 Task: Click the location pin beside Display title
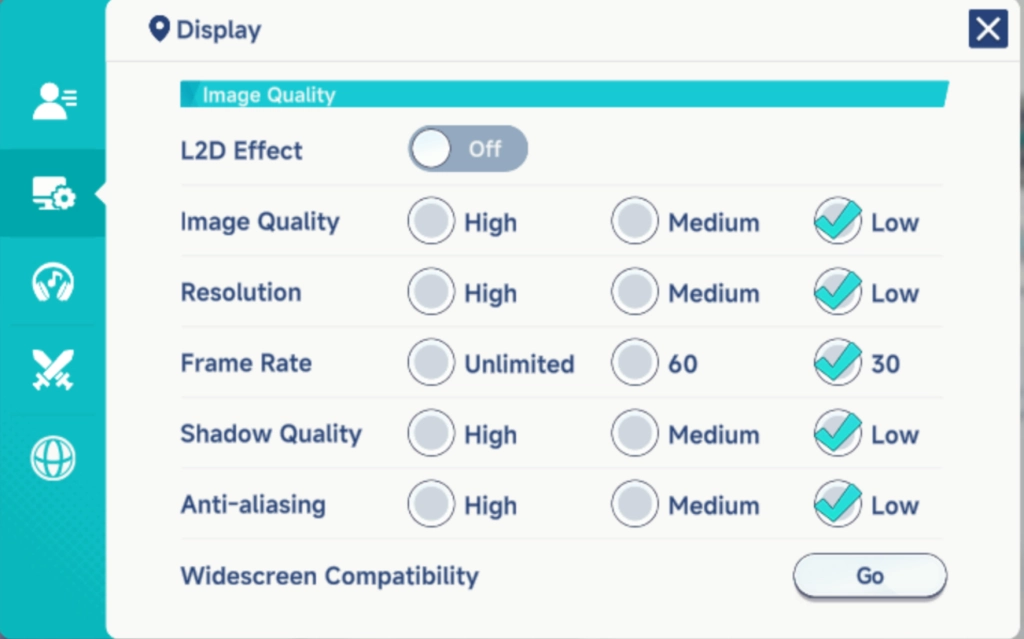click(159, 29)
